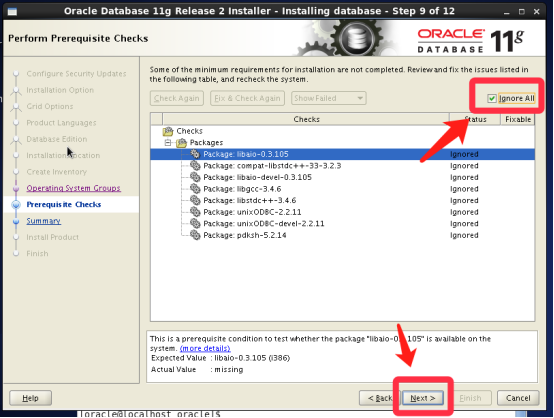This screenshot has width=554, height=418.
Task: Click the Check Again button
Action: 177,98
